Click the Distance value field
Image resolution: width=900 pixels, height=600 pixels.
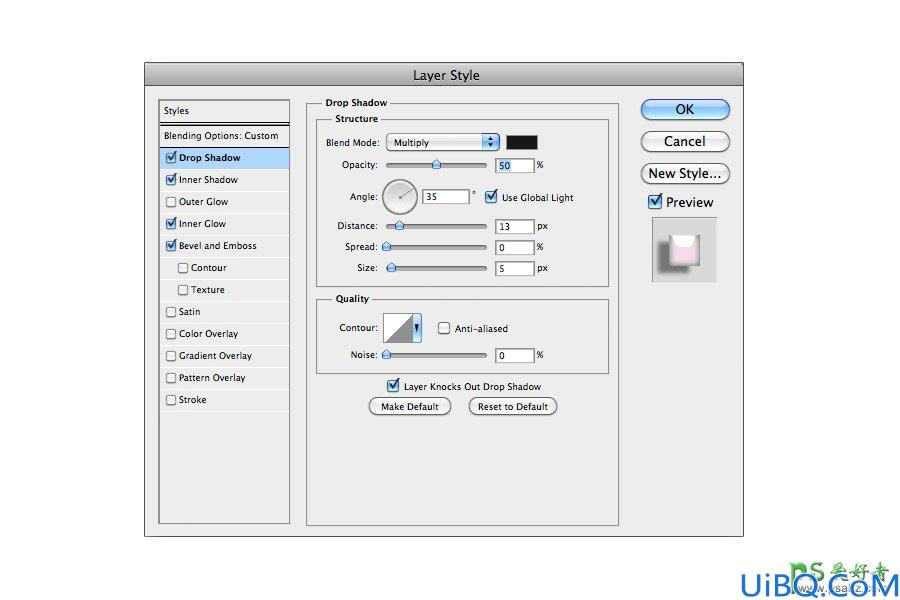514,226
